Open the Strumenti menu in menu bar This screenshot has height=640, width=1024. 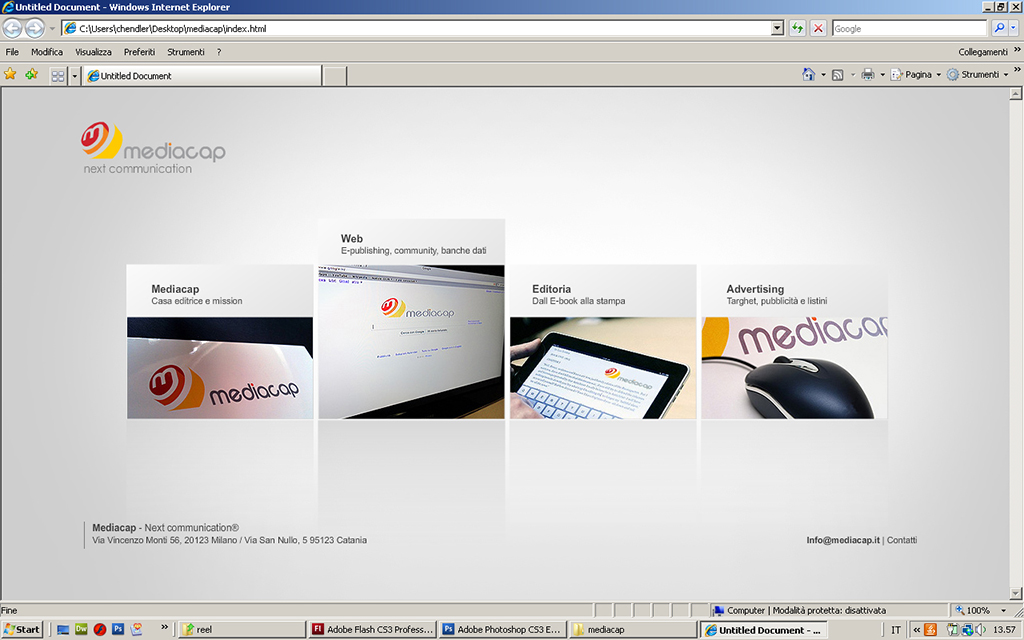coord(185,52)
